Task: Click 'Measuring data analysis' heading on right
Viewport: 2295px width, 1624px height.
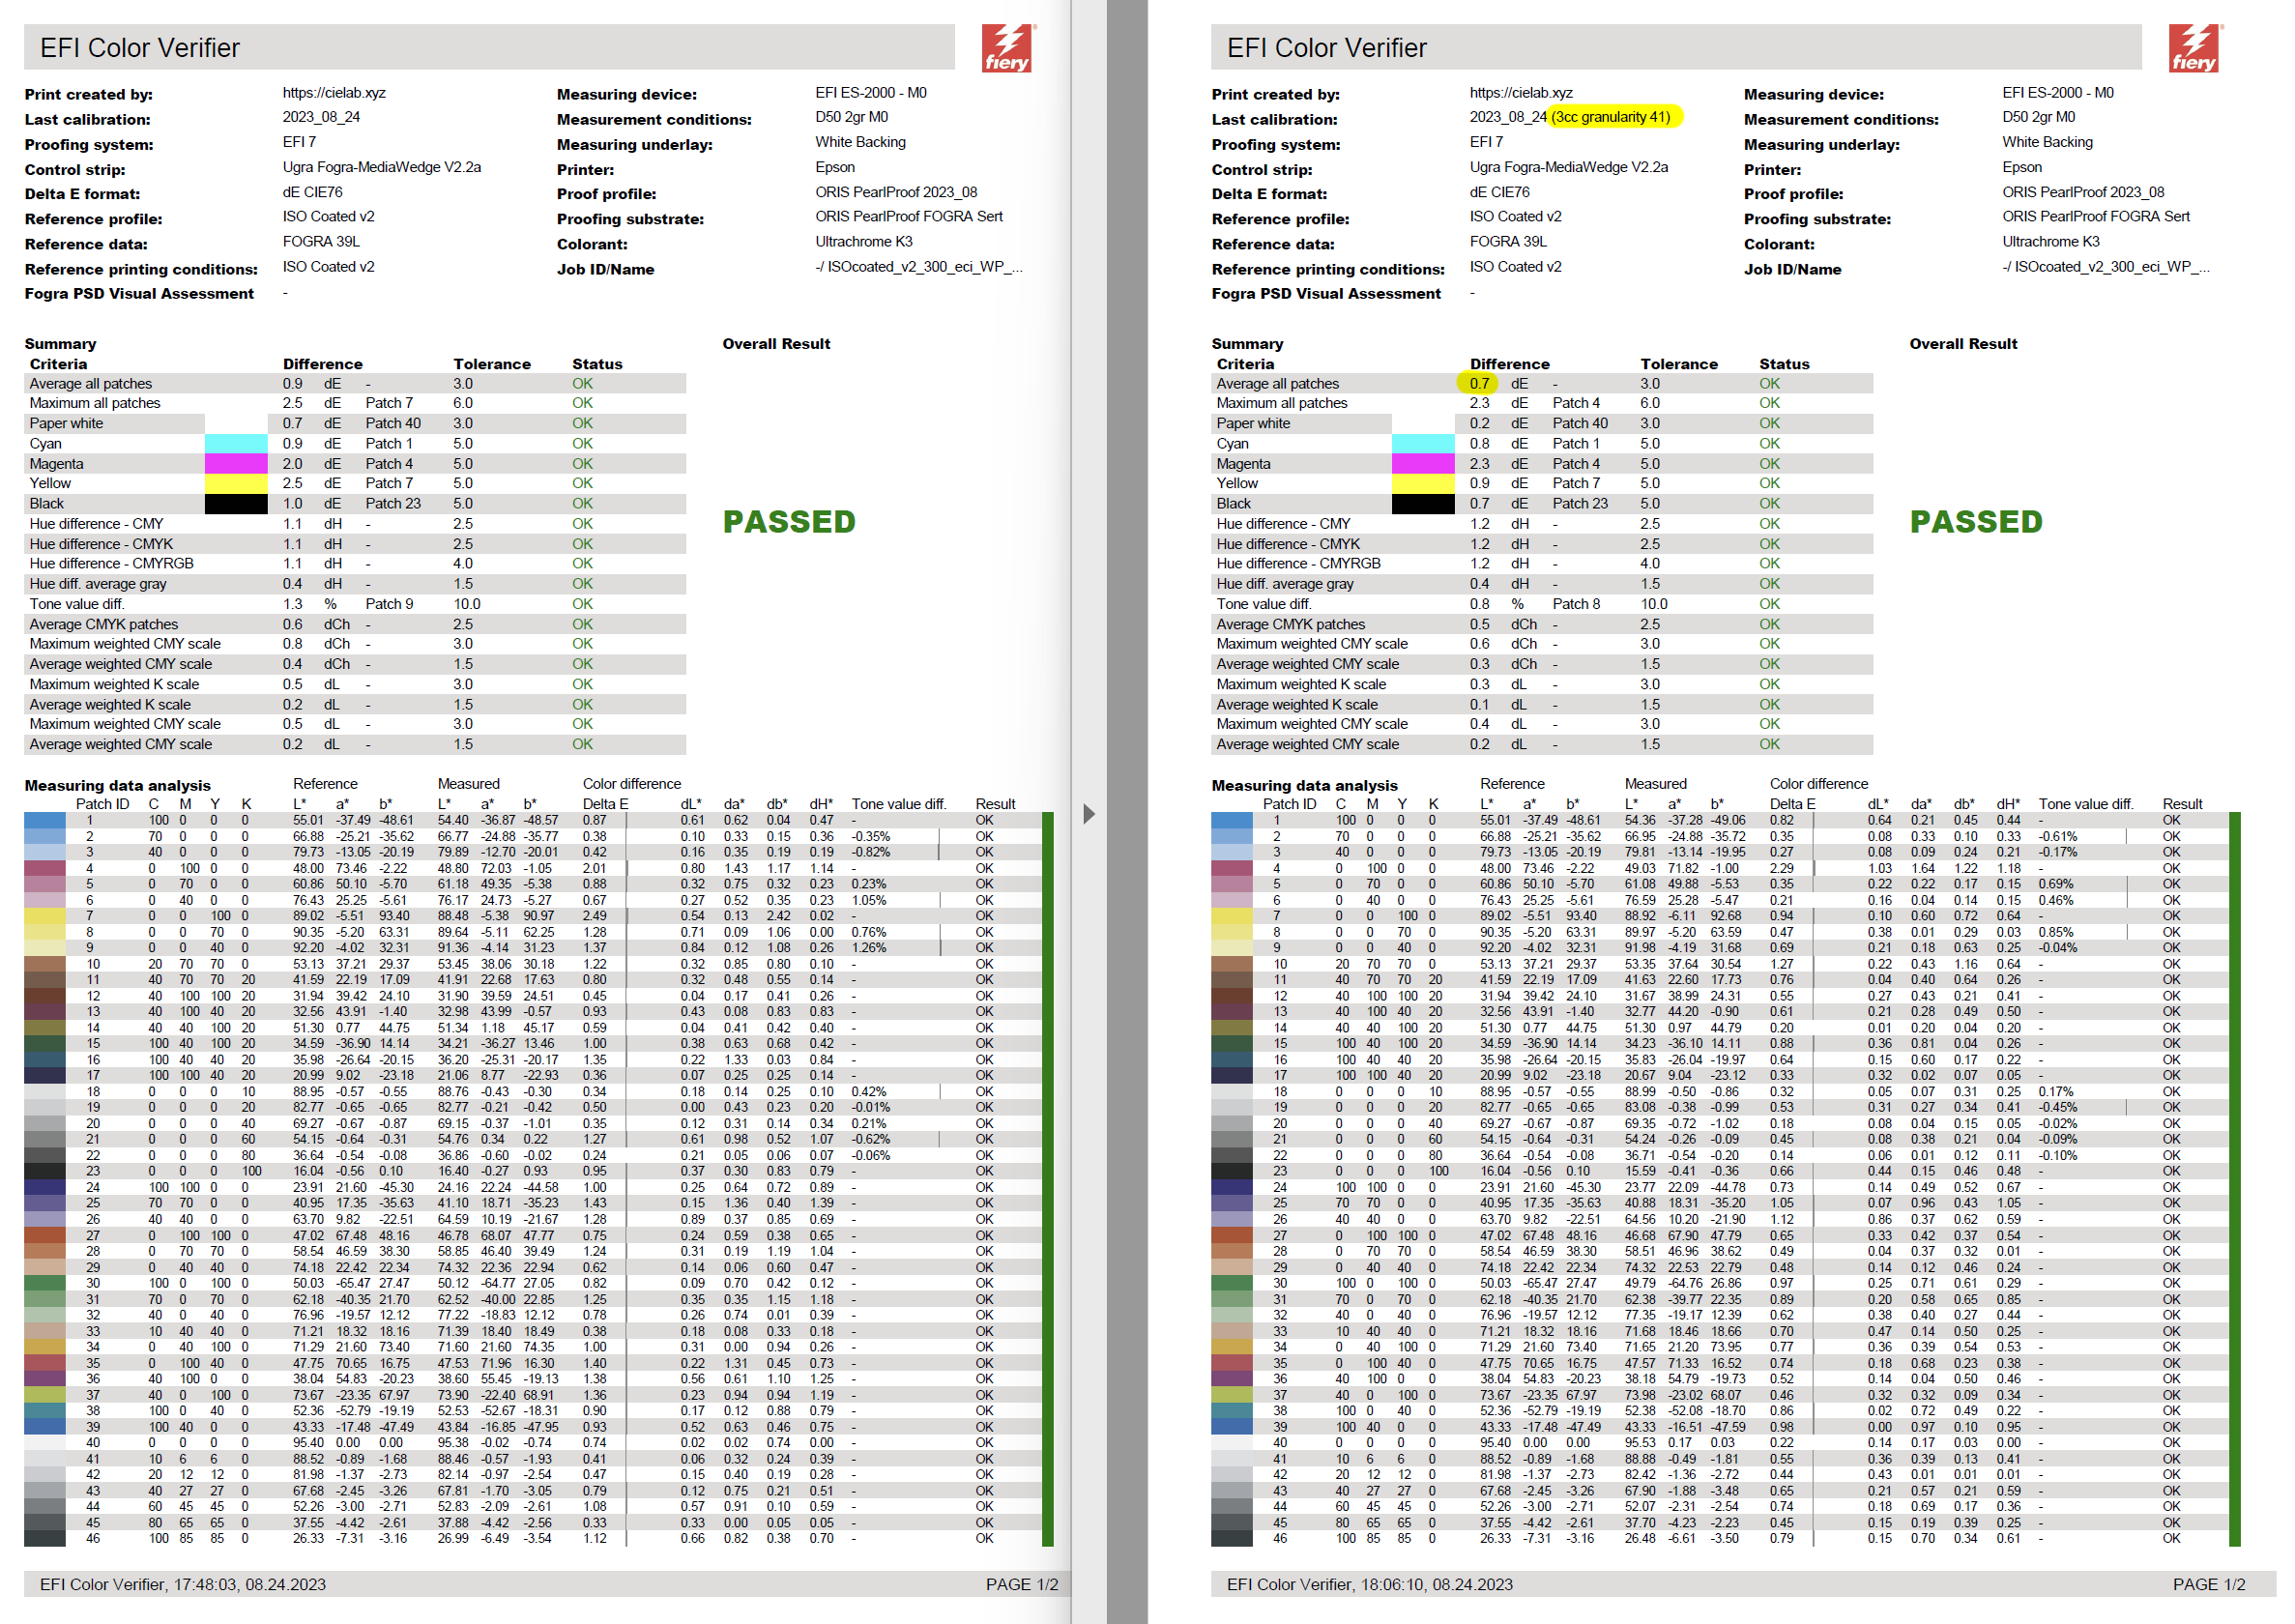Action: [1304, 786]
